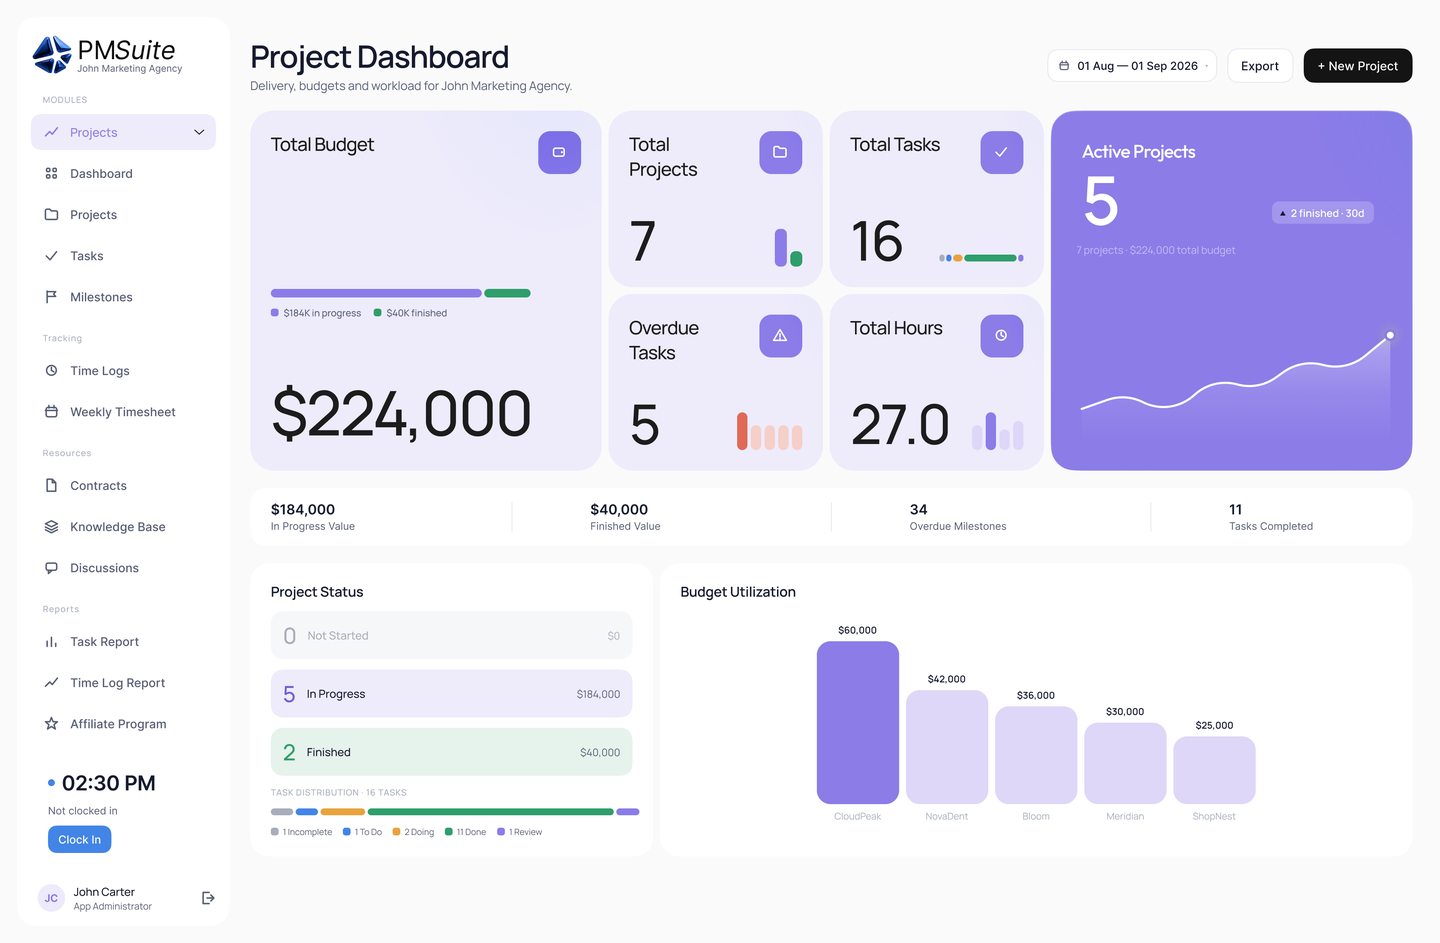Click the Meridian $30,000 bar
The width and height of the screenshot is (1440, 943).
coord(1125,763)
